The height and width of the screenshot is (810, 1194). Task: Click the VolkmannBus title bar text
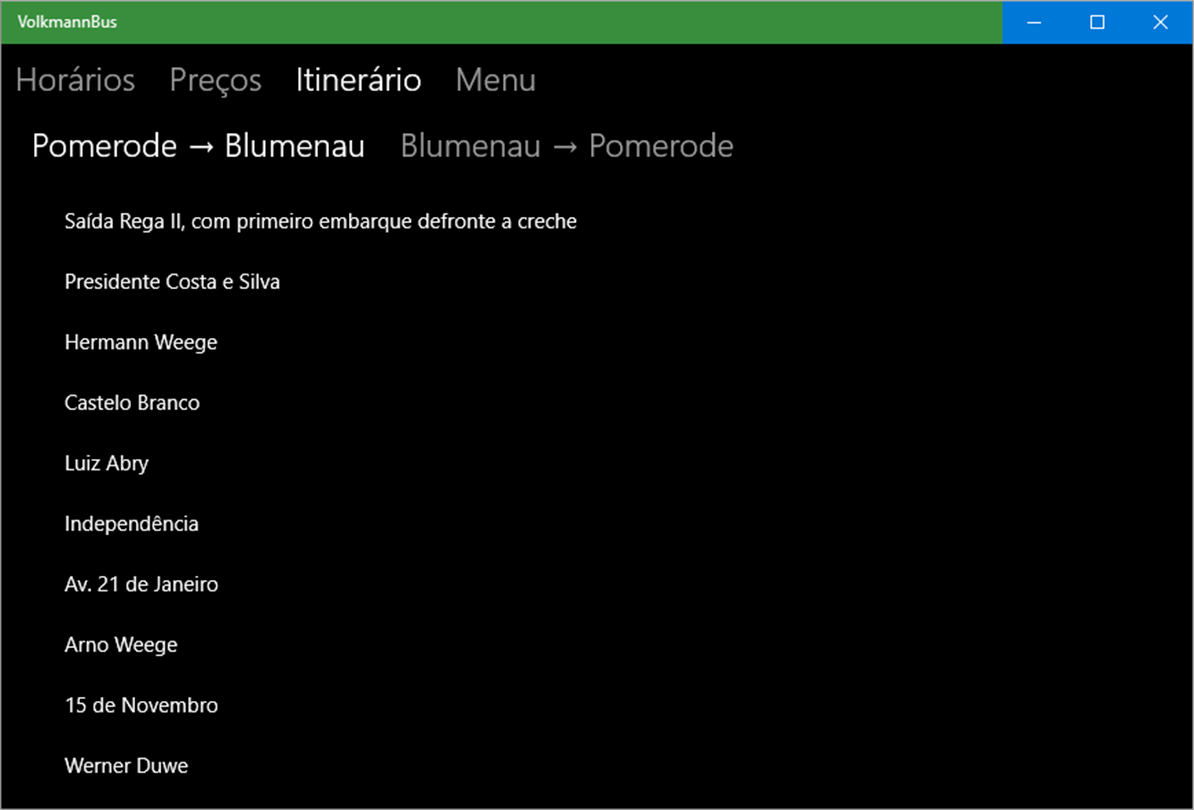67,22
